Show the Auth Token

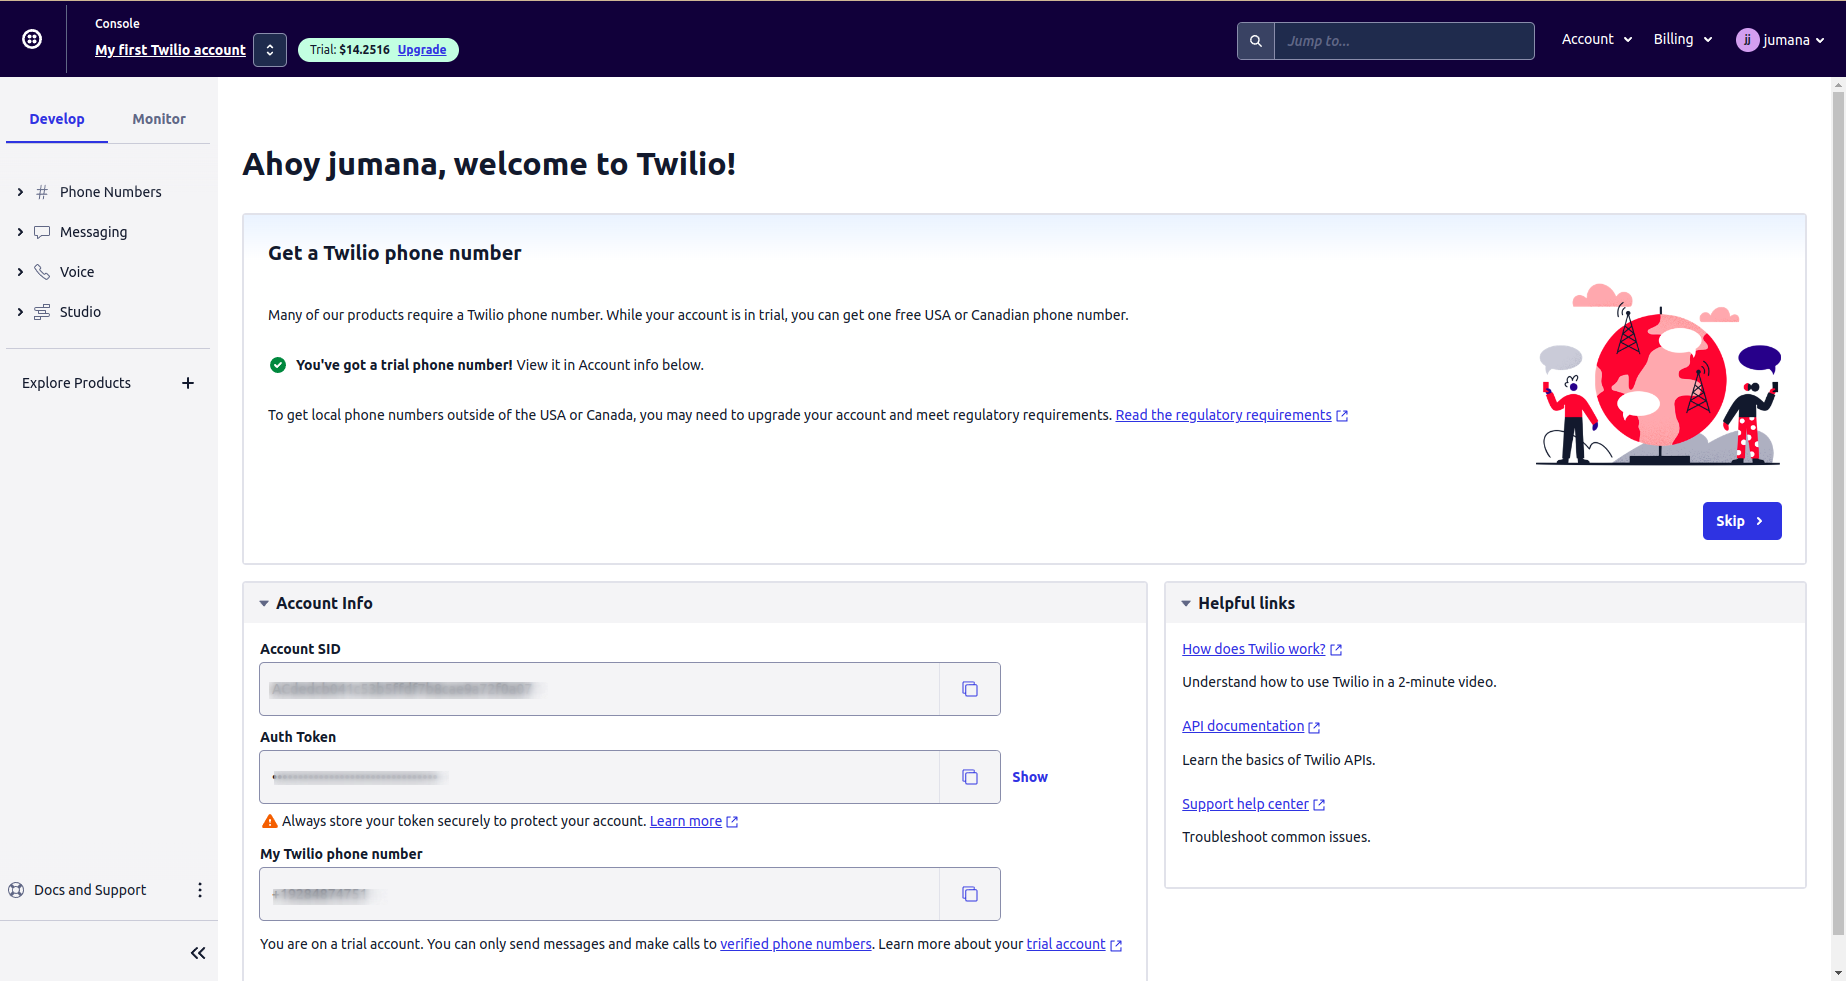(1030, 777)
